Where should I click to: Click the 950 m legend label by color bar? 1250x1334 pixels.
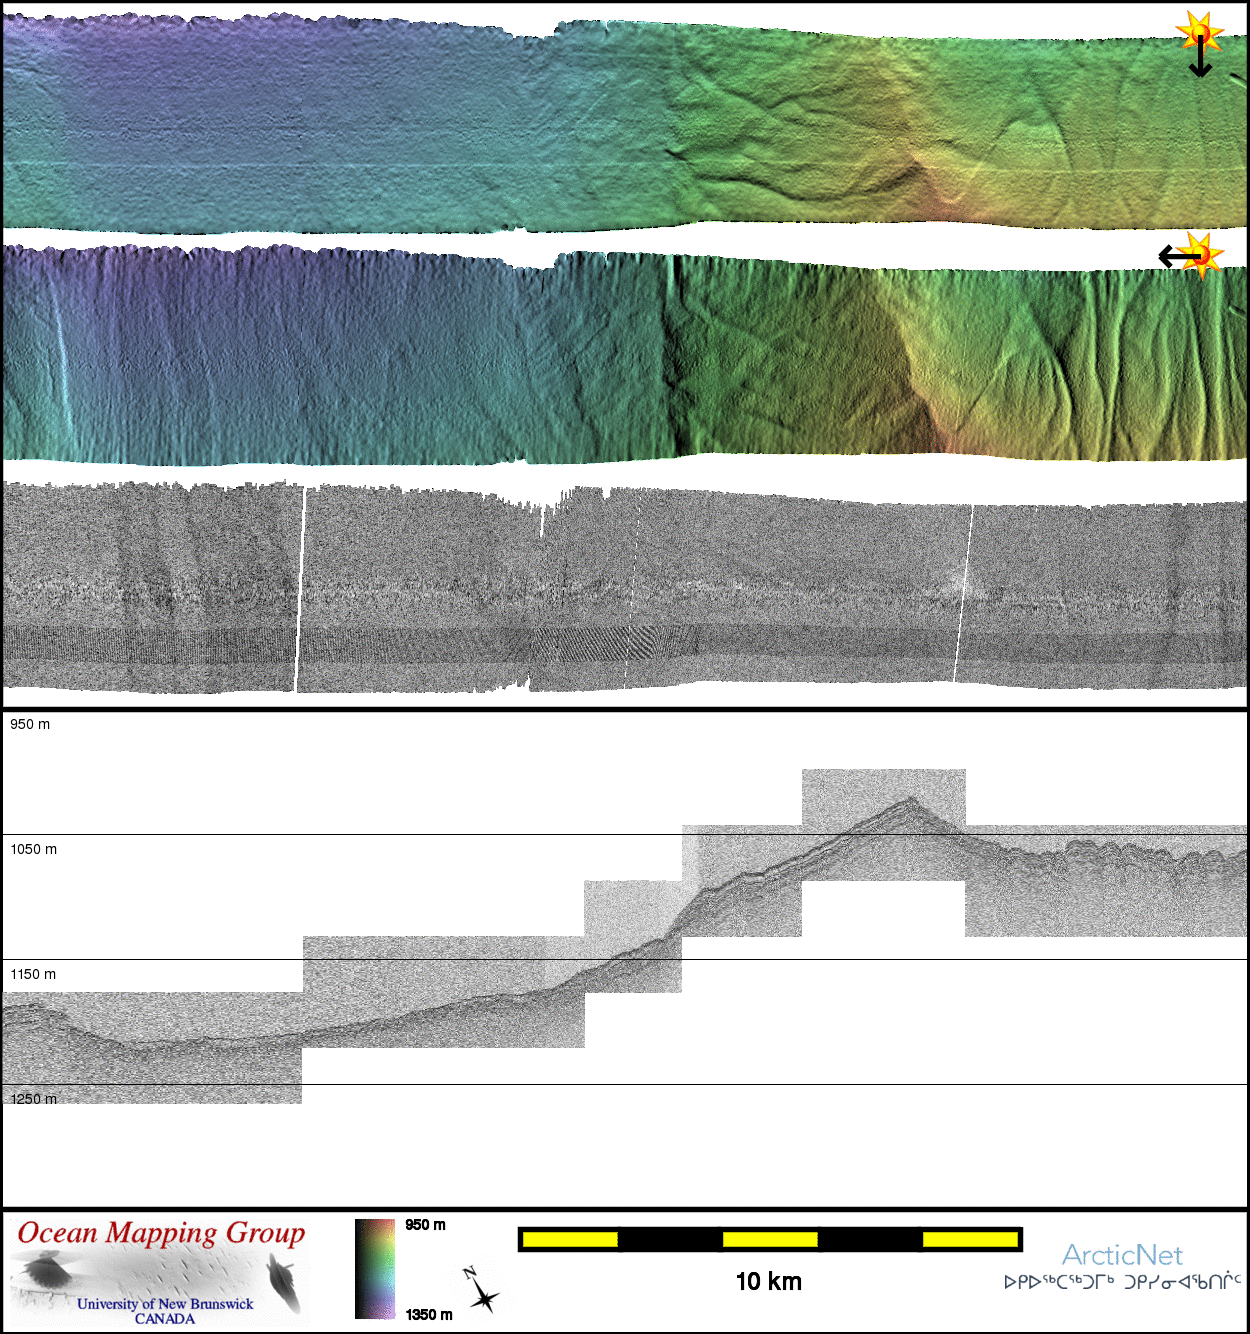point(426,1225)
